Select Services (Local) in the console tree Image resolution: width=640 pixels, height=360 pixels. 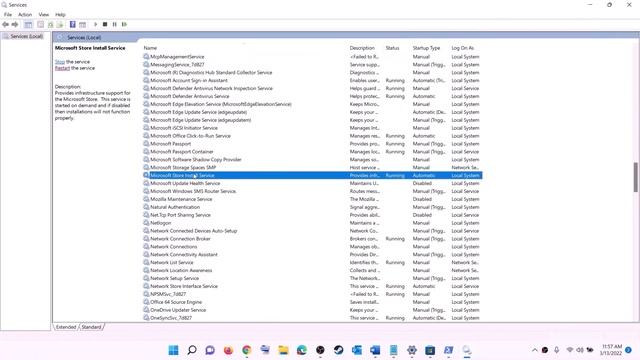pyautogui.click(x=27, y=36)
